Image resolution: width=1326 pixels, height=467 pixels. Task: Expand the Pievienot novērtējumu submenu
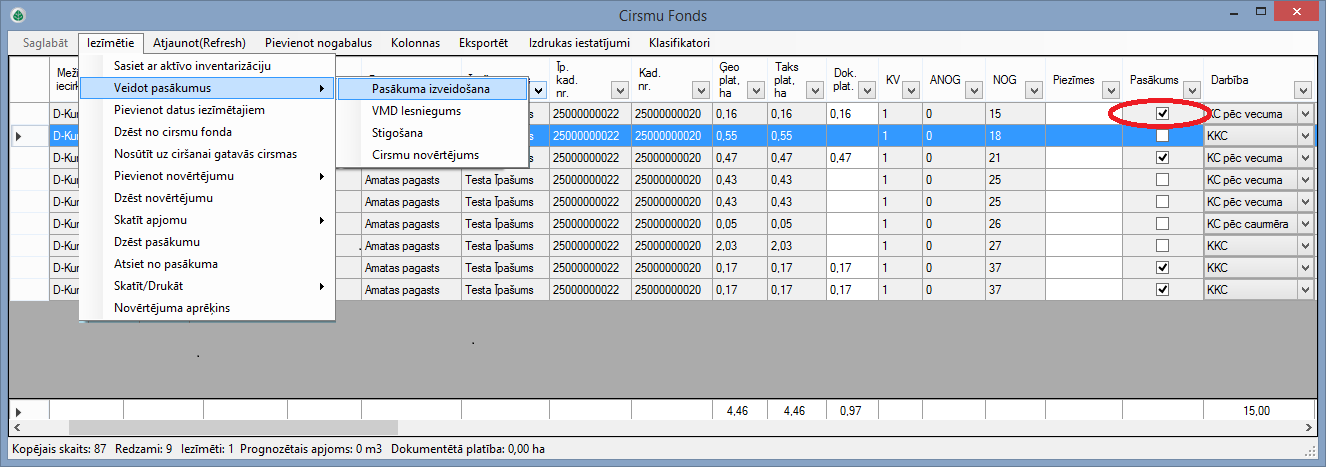207,176
